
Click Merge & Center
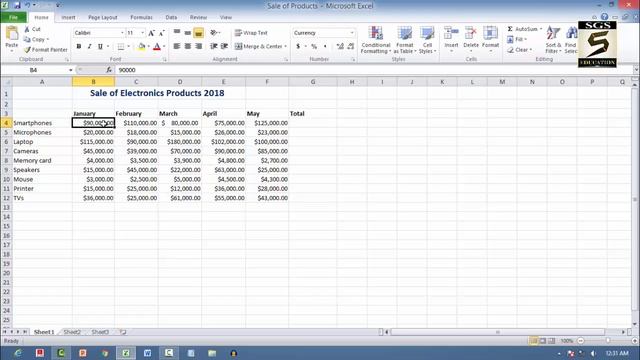click(x=260, y=46)
